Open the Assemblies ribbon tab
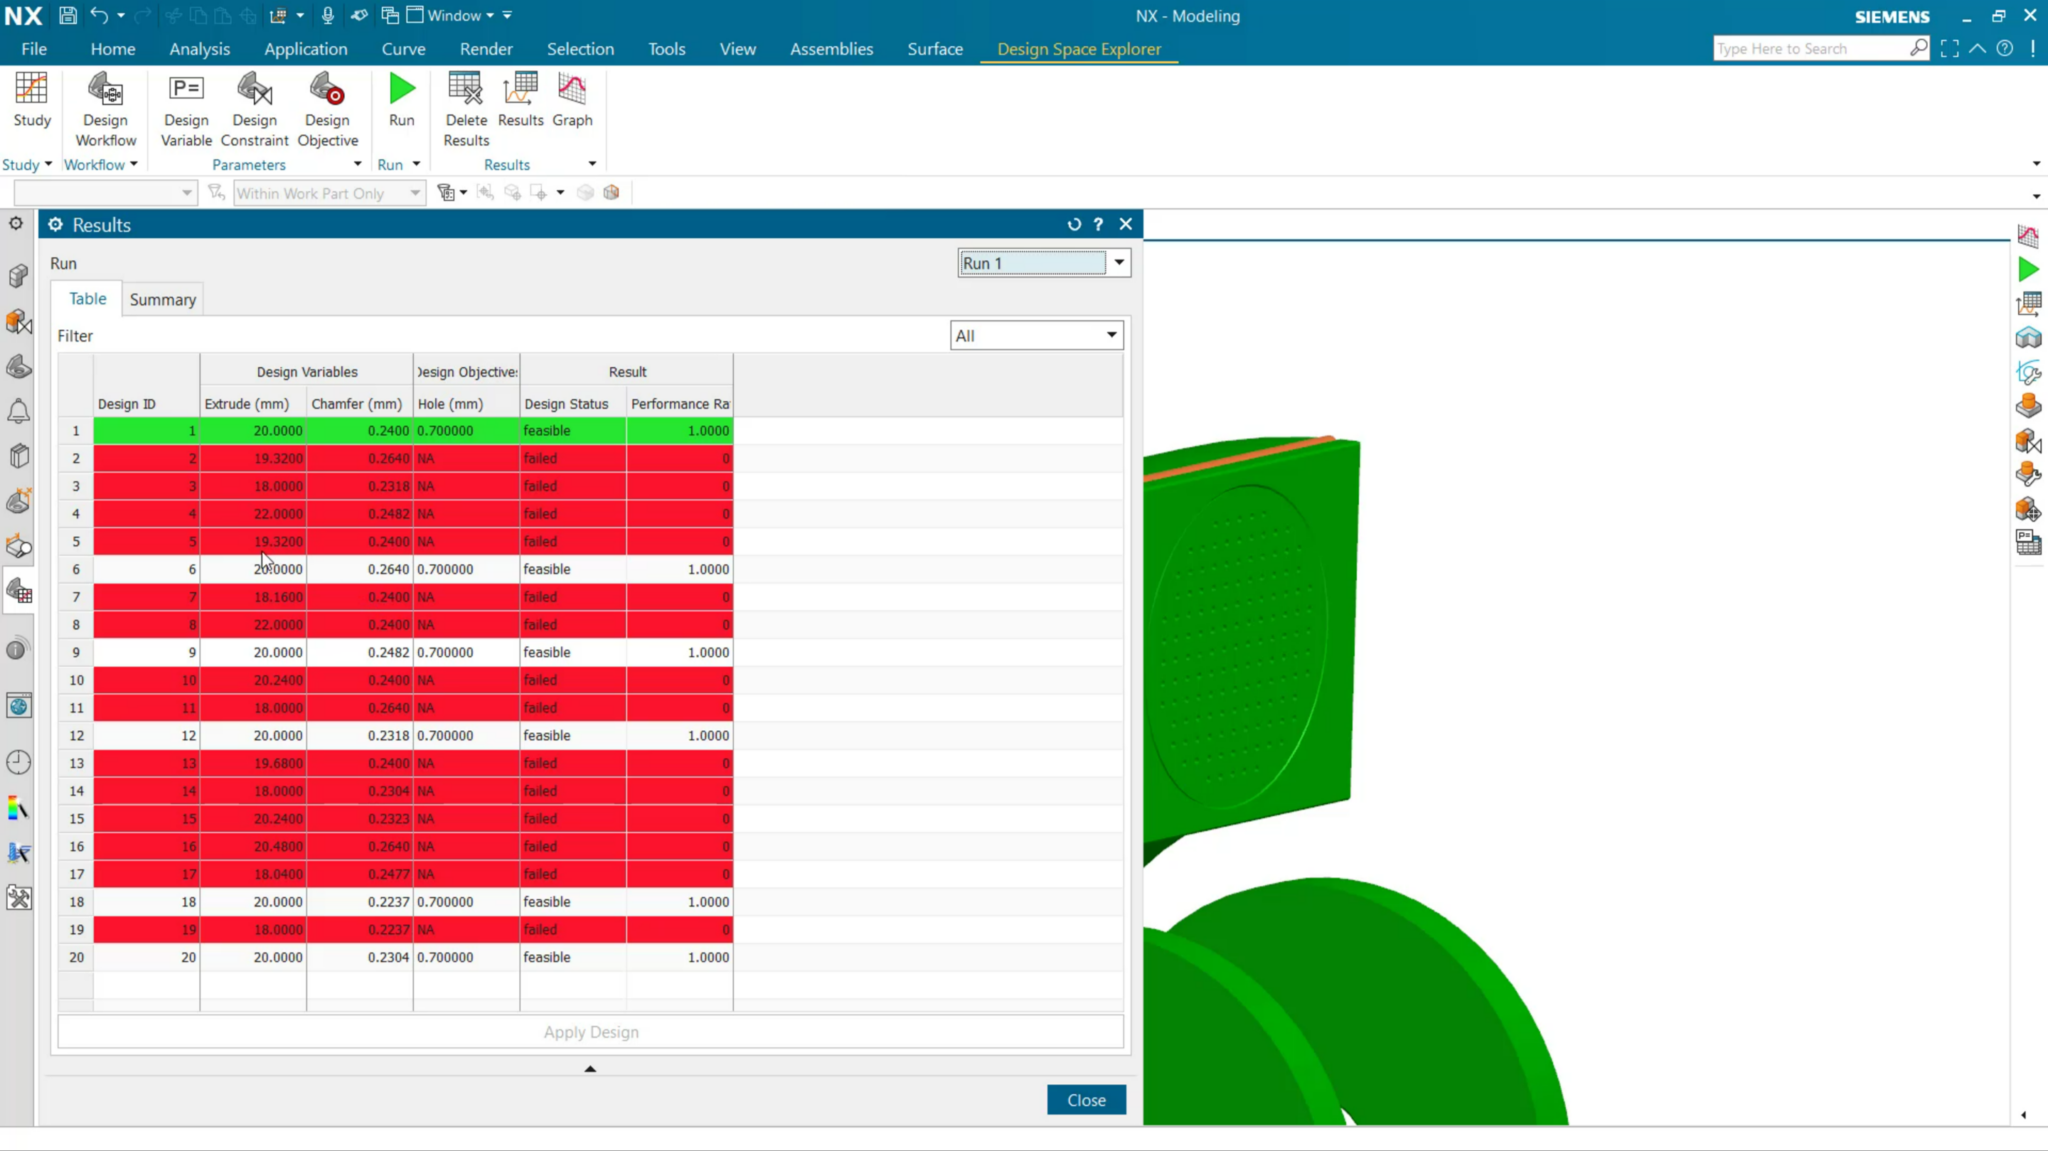This screenshot has height=1151, width=2048. pyautogui.click(x=831, y=48)
